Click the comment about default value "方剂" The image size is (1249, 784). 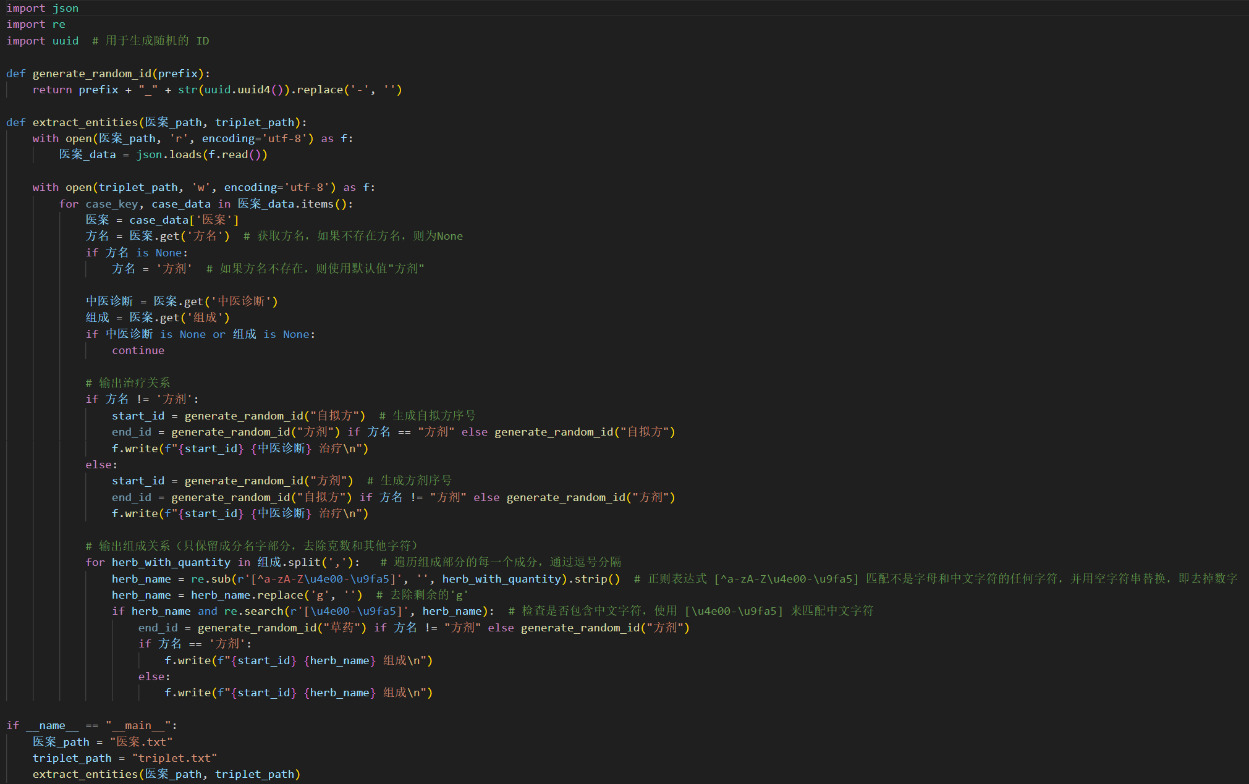point(316,269)
